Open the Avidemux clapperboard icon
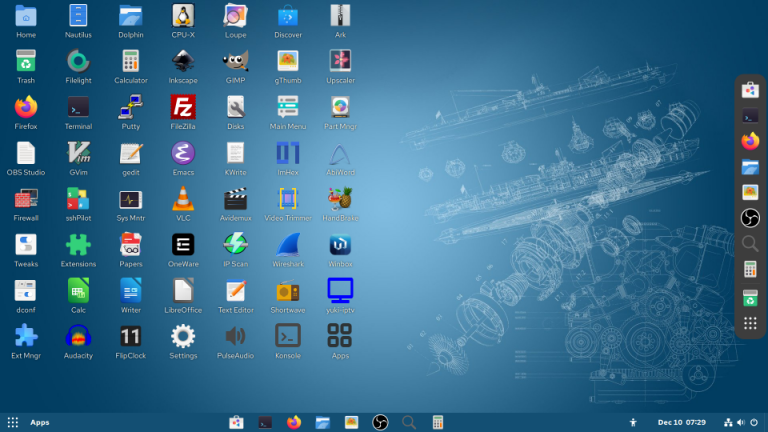The width and height of the screenshot is (768, 432). click(x=235, y=198)
